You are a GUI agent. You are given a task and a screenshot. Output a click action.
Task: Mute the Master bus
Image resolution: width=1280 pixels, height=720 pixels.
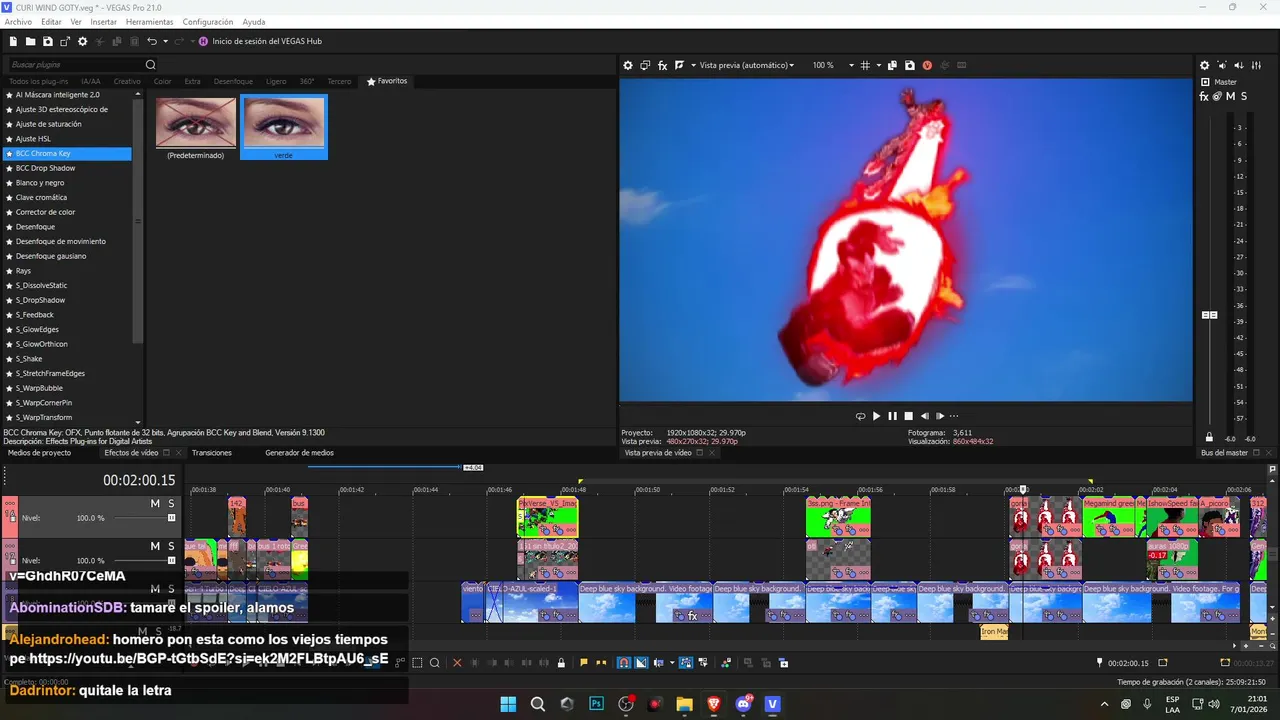tap(1230, 96)
